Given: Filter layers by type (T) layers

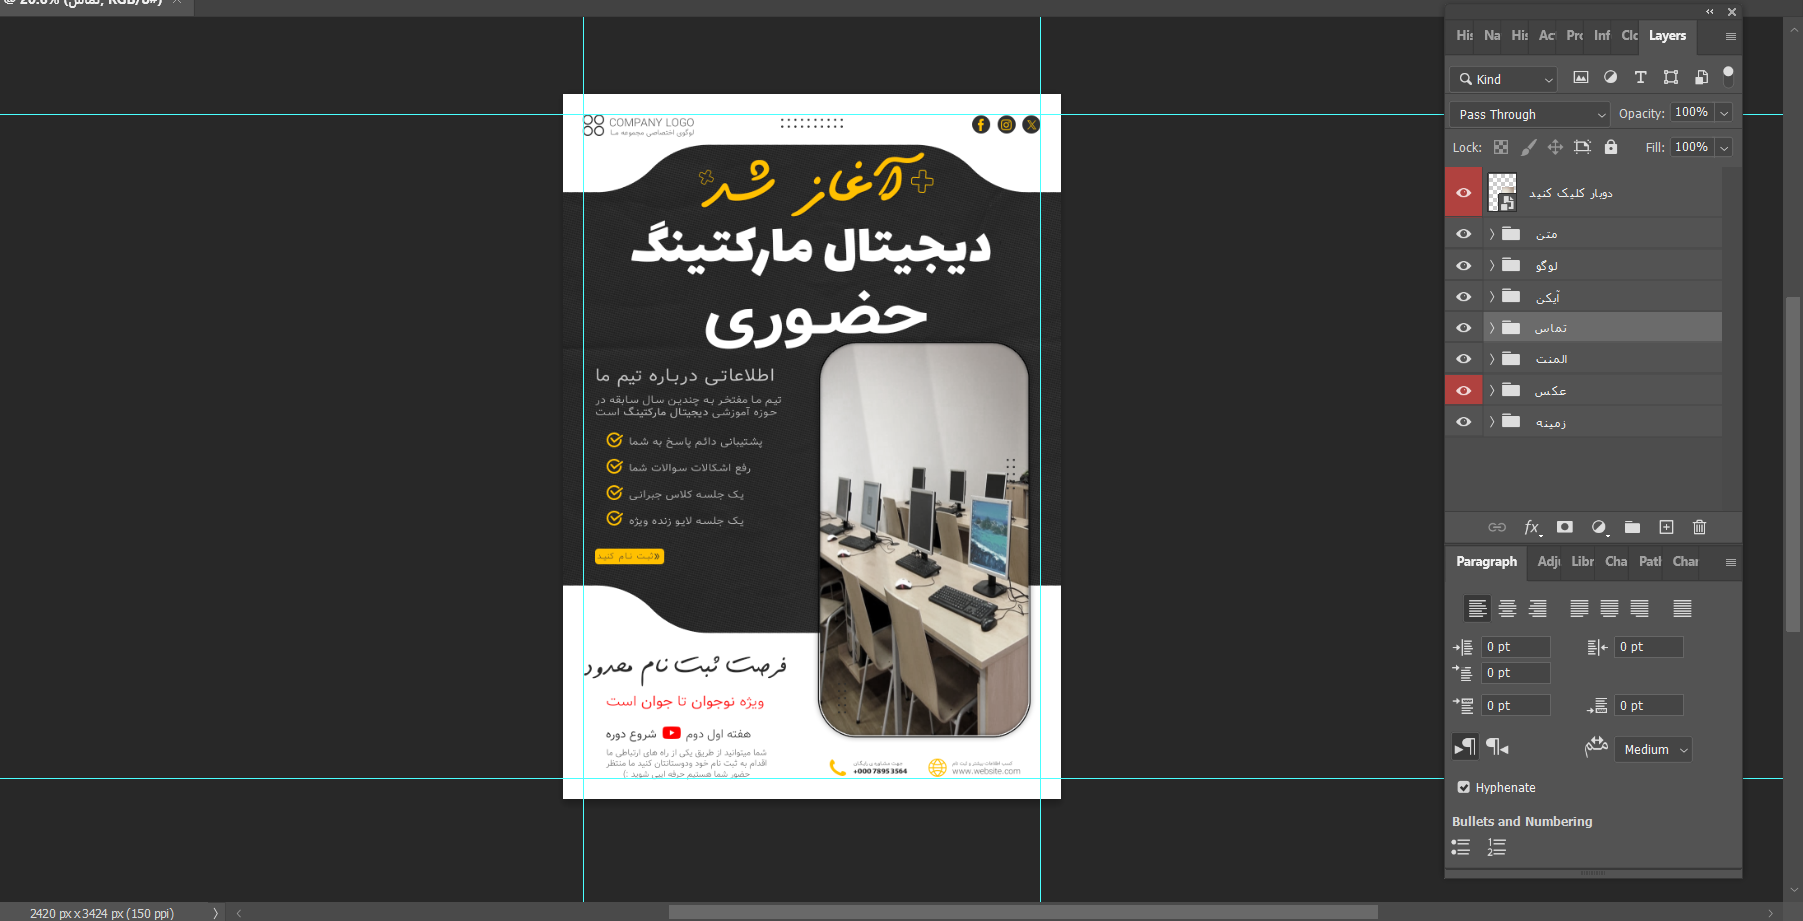Looking at the screenshot, I should pos(1640,78).
